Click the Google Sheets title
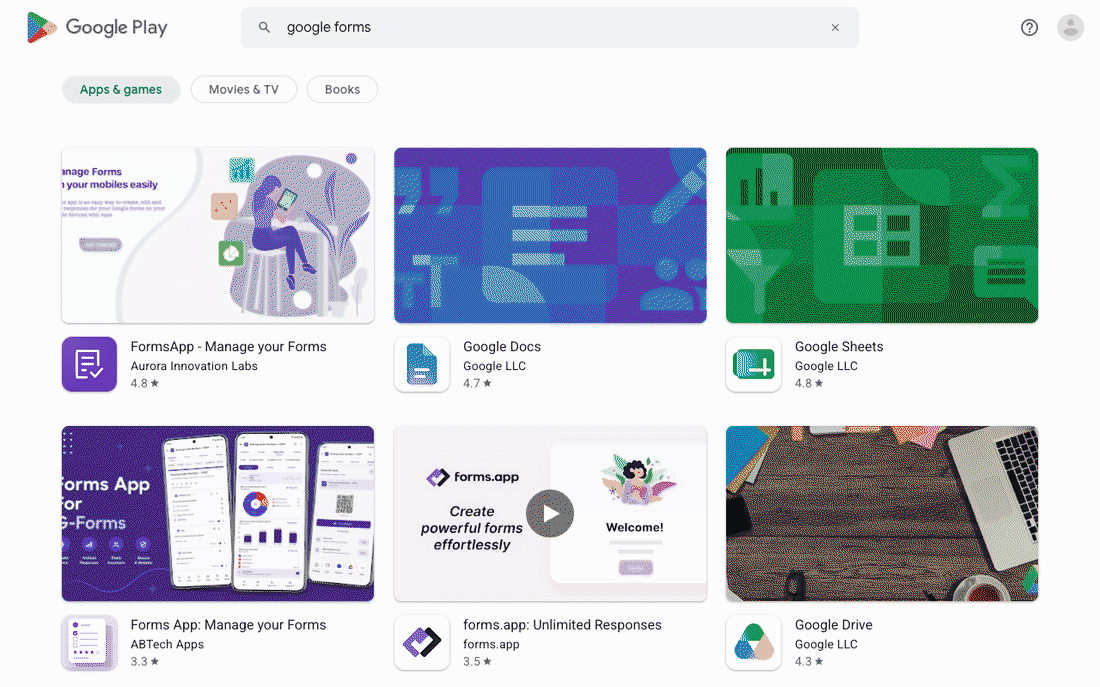The height and width of the screenshot is (687, 1100). 839,347
